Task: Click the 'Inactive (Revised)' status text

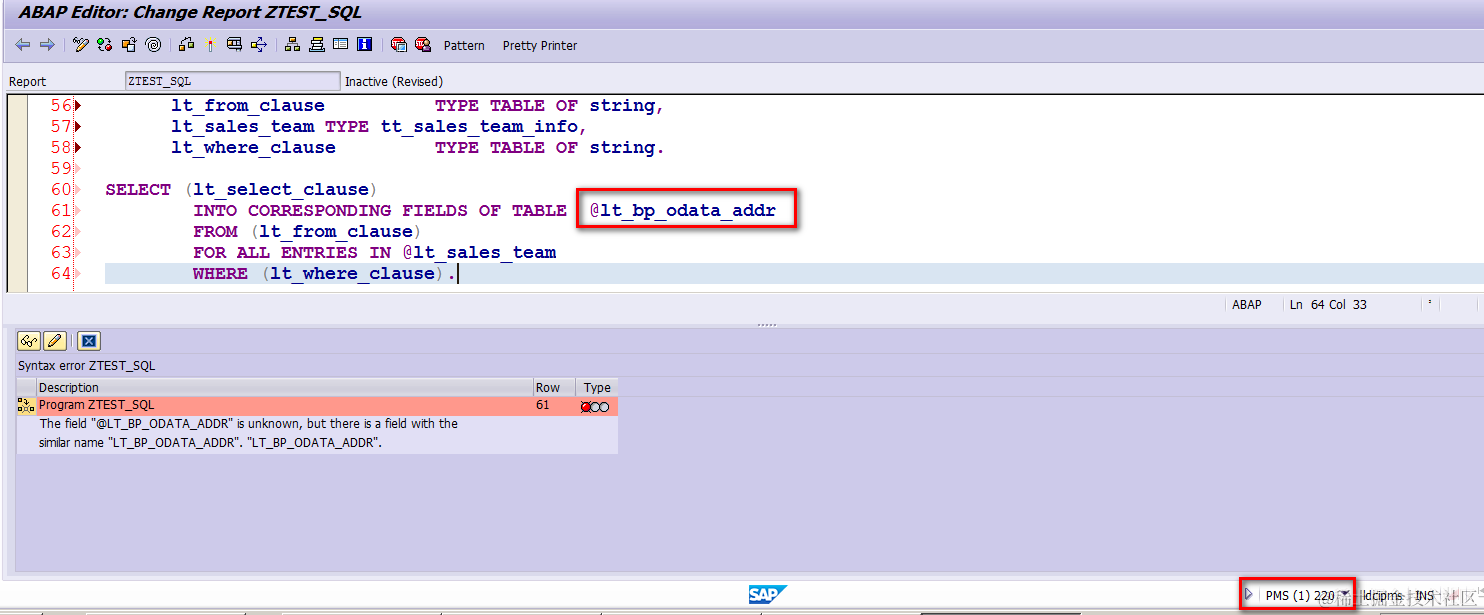Action: (394, 82)
